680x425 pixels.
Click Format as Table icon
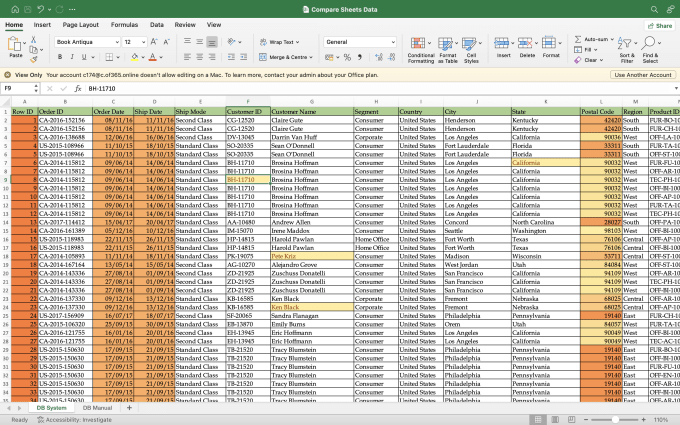tap(445, 43)
